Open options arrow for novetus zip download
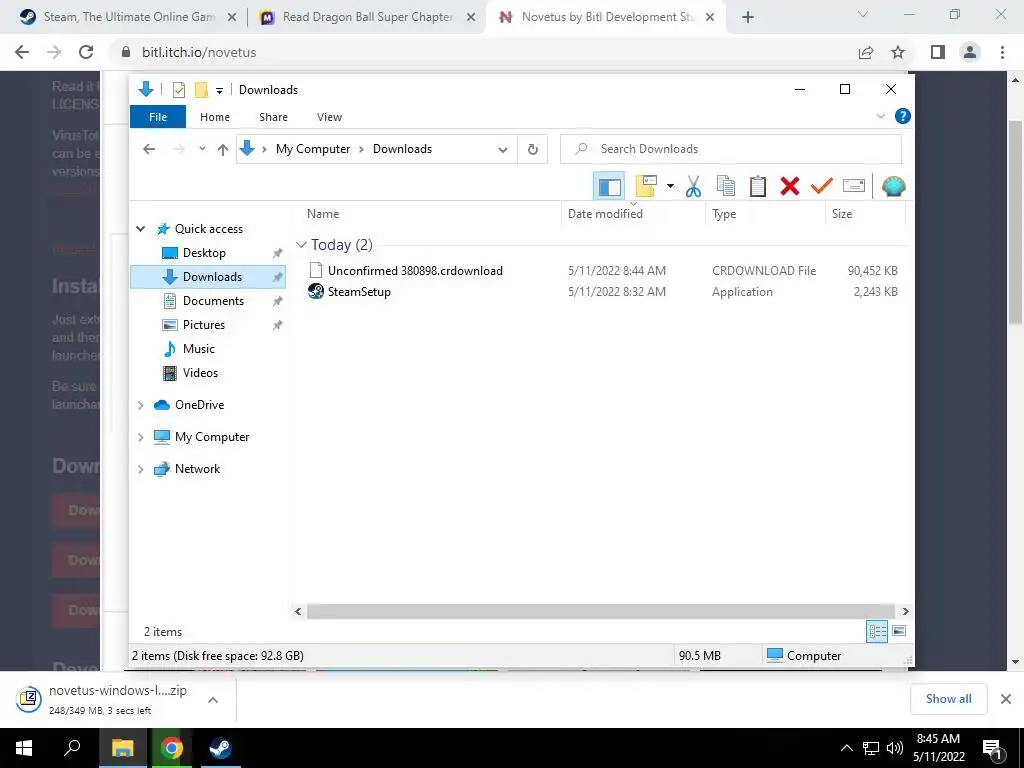The width and height of the screenshot is (1024, 768). coord(213,700)
